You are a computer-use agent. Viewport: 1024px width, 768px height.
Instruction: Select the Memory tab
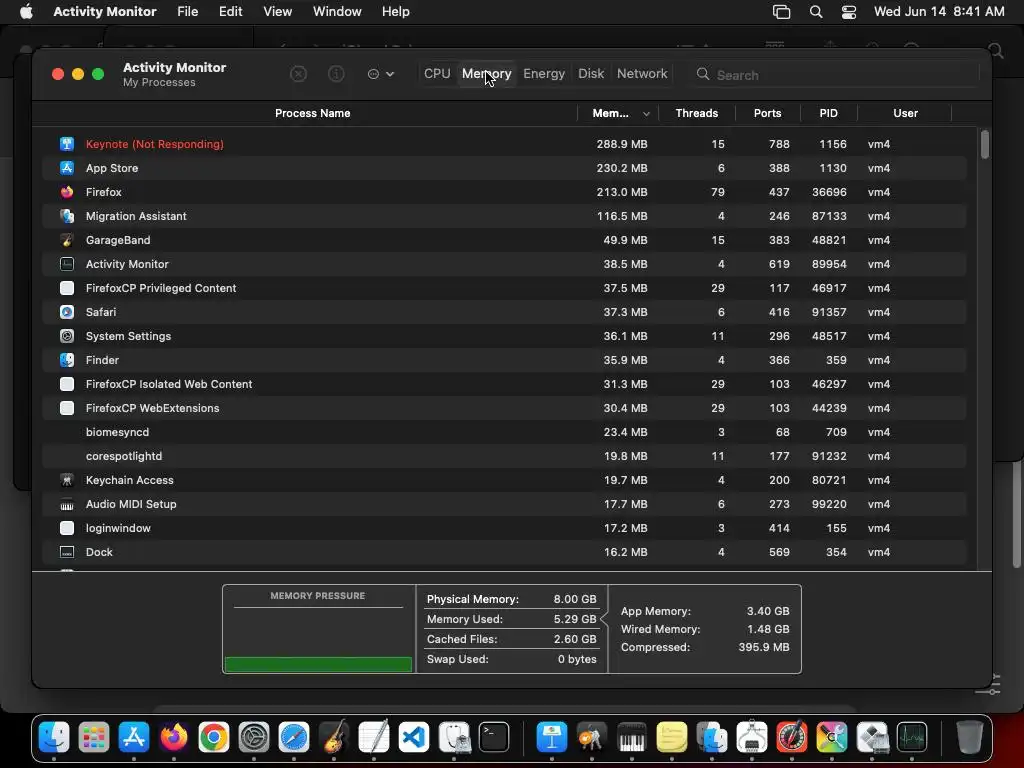(x=487, y=74)
